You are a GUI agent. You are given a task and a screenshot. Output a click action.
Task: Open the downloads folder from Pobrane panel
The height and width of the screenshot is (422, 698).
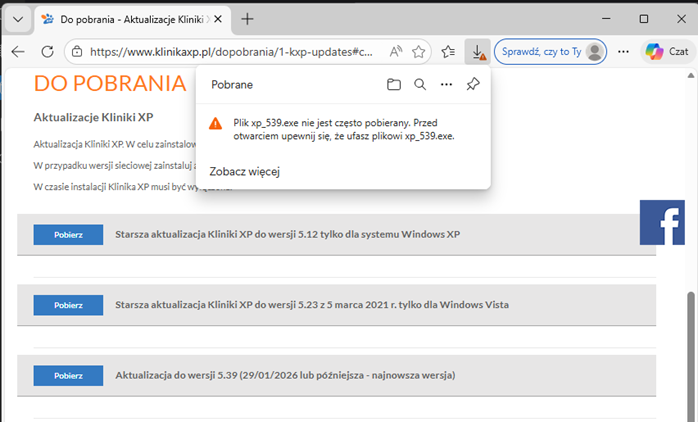(x=394, y=85)
